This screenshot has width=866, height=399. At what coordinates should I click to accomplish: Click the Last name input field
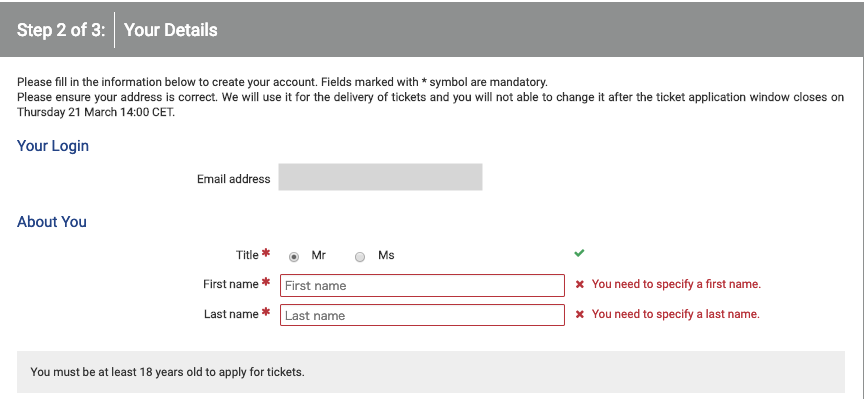[x=423, y=315]
